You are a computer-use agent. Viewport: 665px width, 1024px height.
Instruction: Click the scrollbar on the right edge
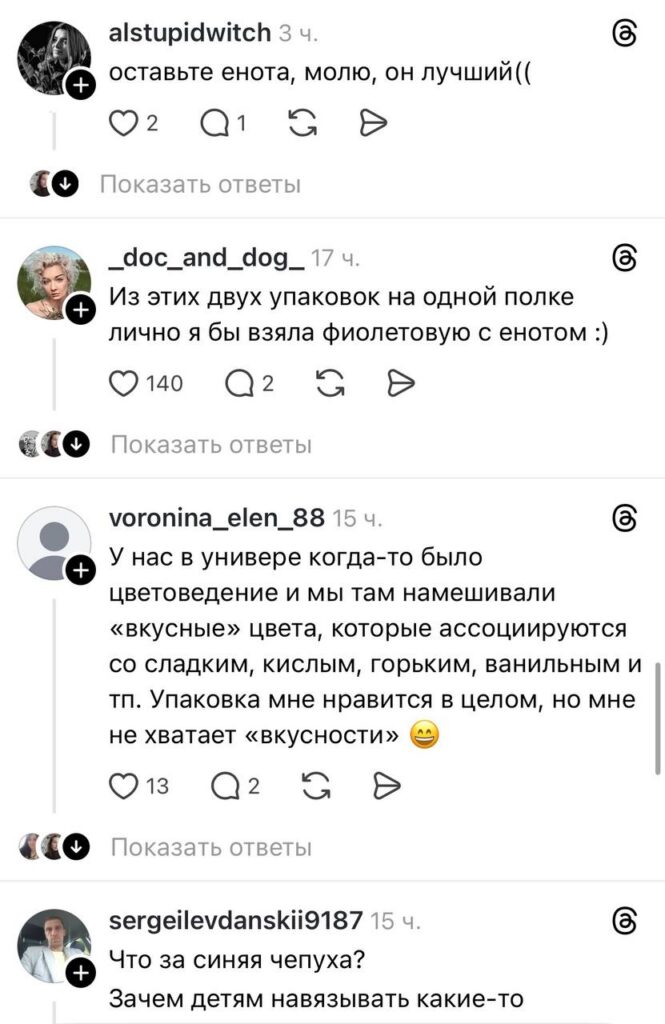click(x=657, y=715)
